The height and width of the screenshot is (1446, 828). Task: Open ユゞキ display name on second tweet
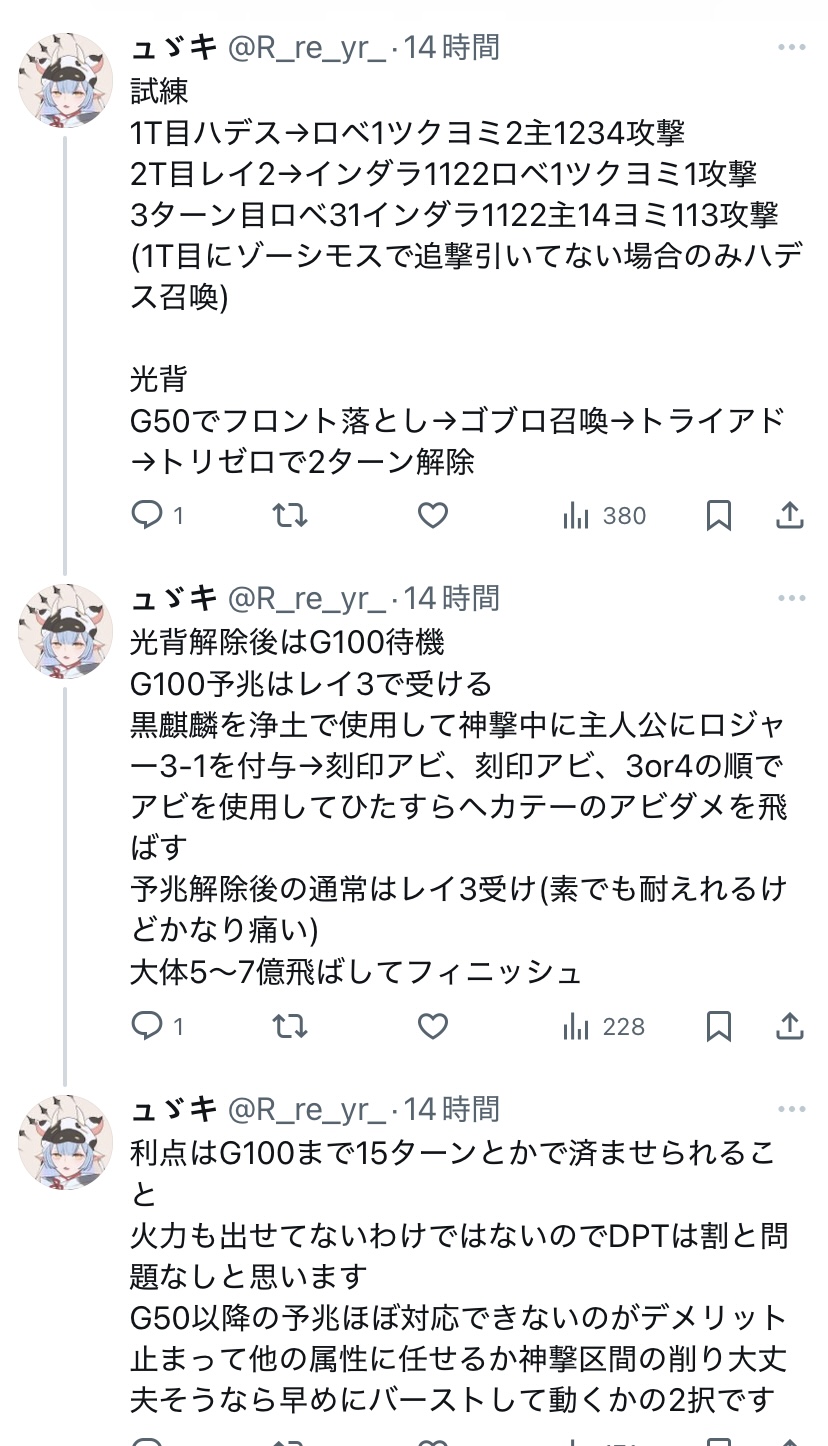[174, 599]
